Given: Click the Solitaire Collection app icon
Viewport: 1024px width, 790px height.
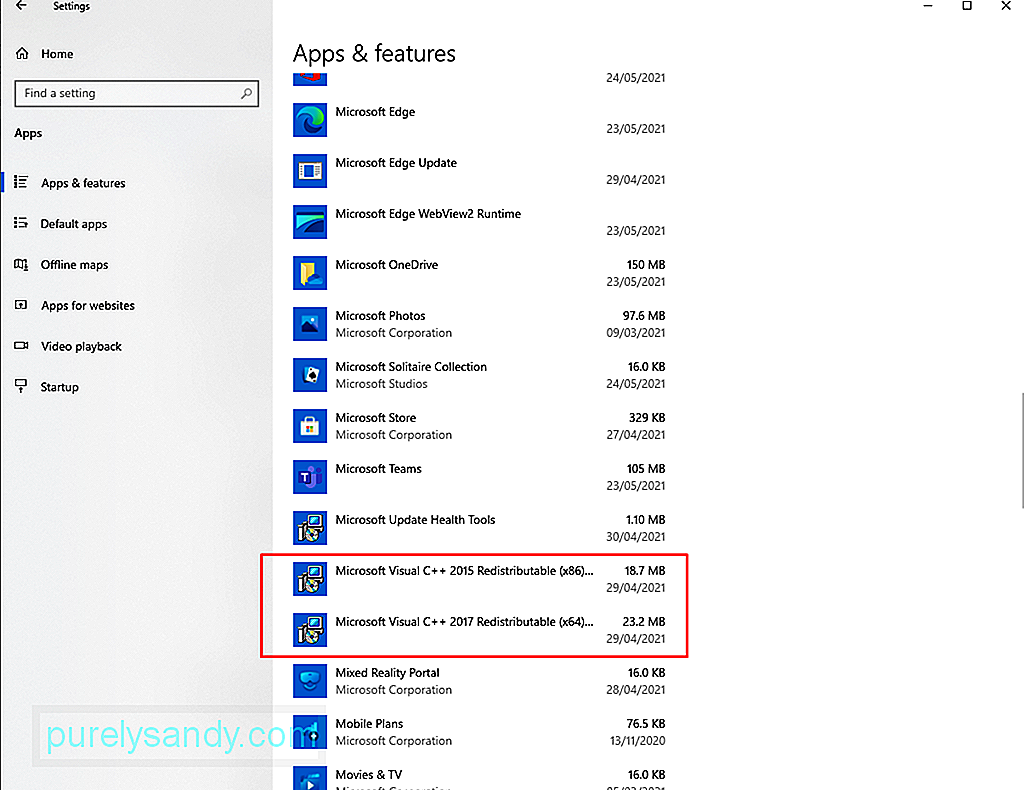Looking at the screenshot, I should click(x=310, y=375).
